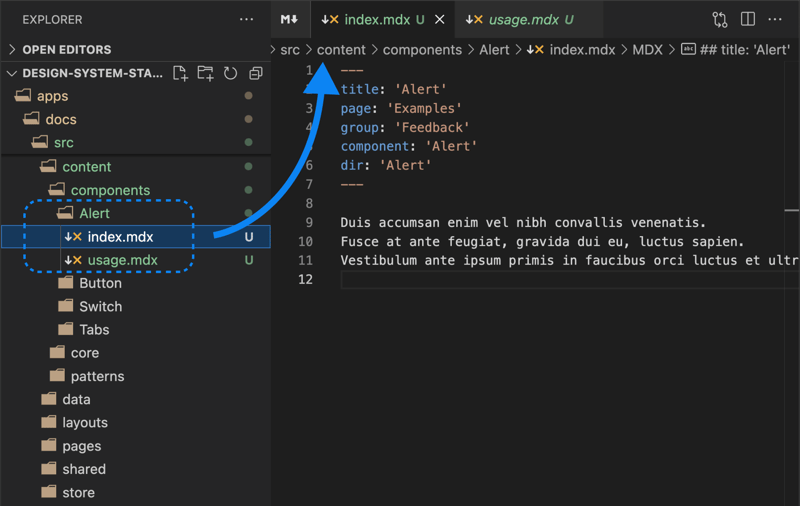The height and width of the screenshot is (506, 800).
Task: Open Explorer views and more actions menu
Action: tap(246, 19)
